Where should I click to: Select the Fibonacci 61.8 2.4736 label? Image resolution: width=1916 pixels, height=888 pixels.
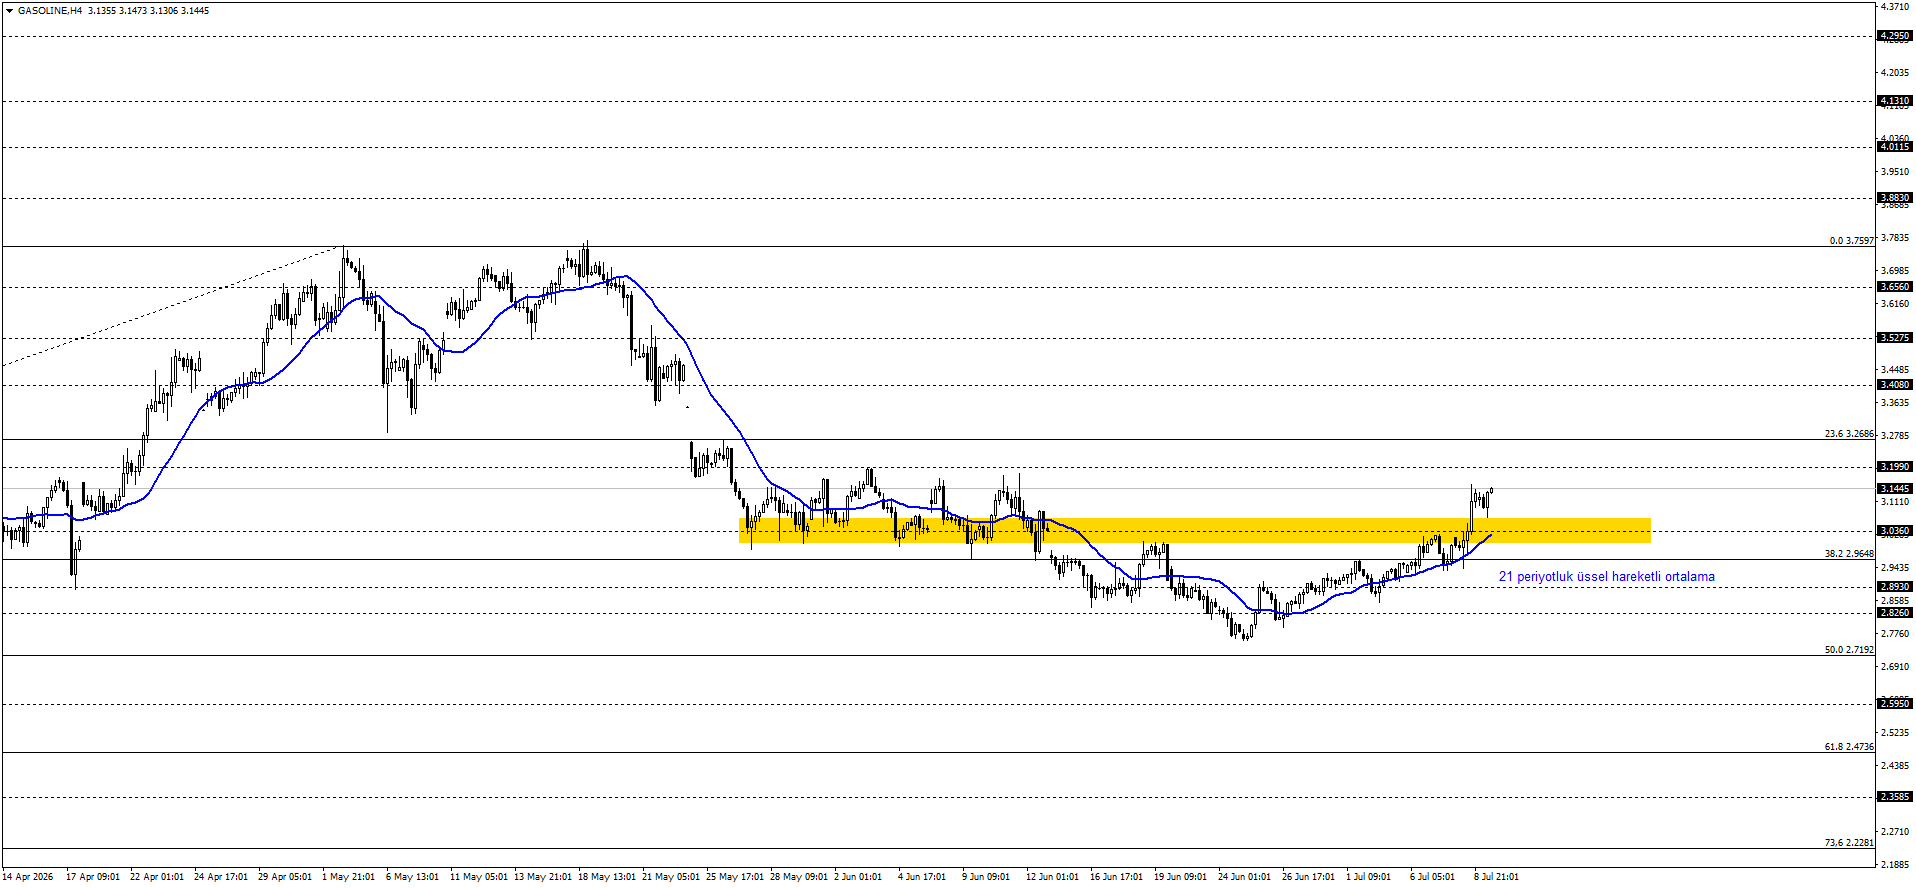tap(1849, 746)
